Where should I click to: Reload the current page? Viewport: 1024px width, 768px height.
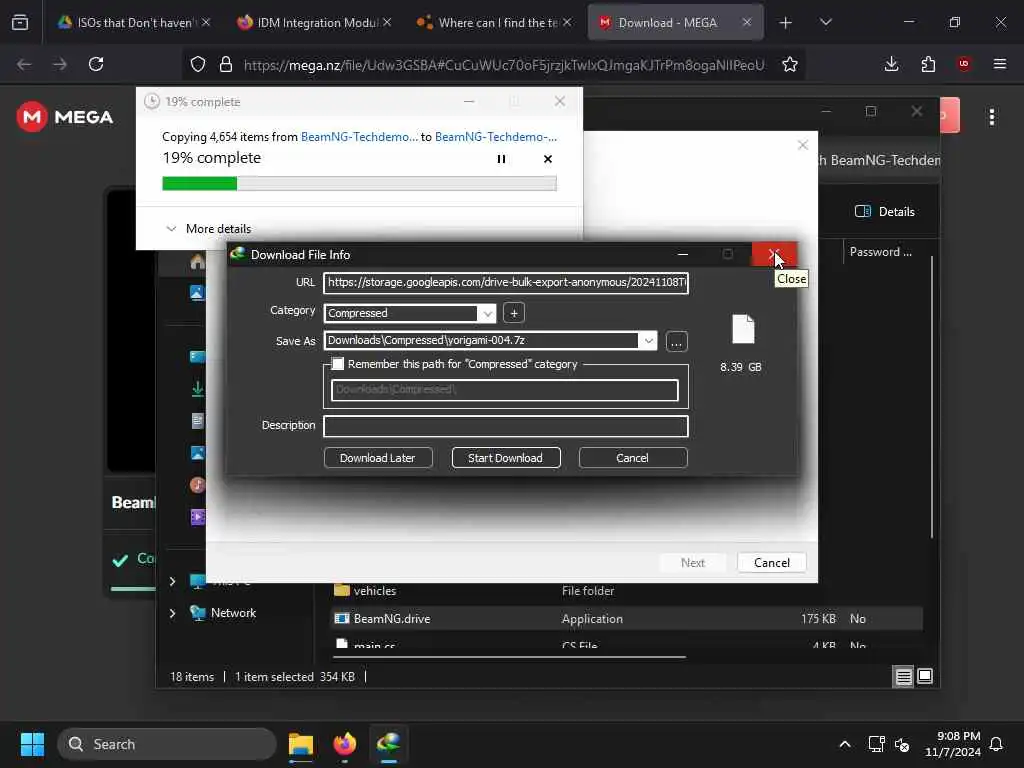pos(96,64)
